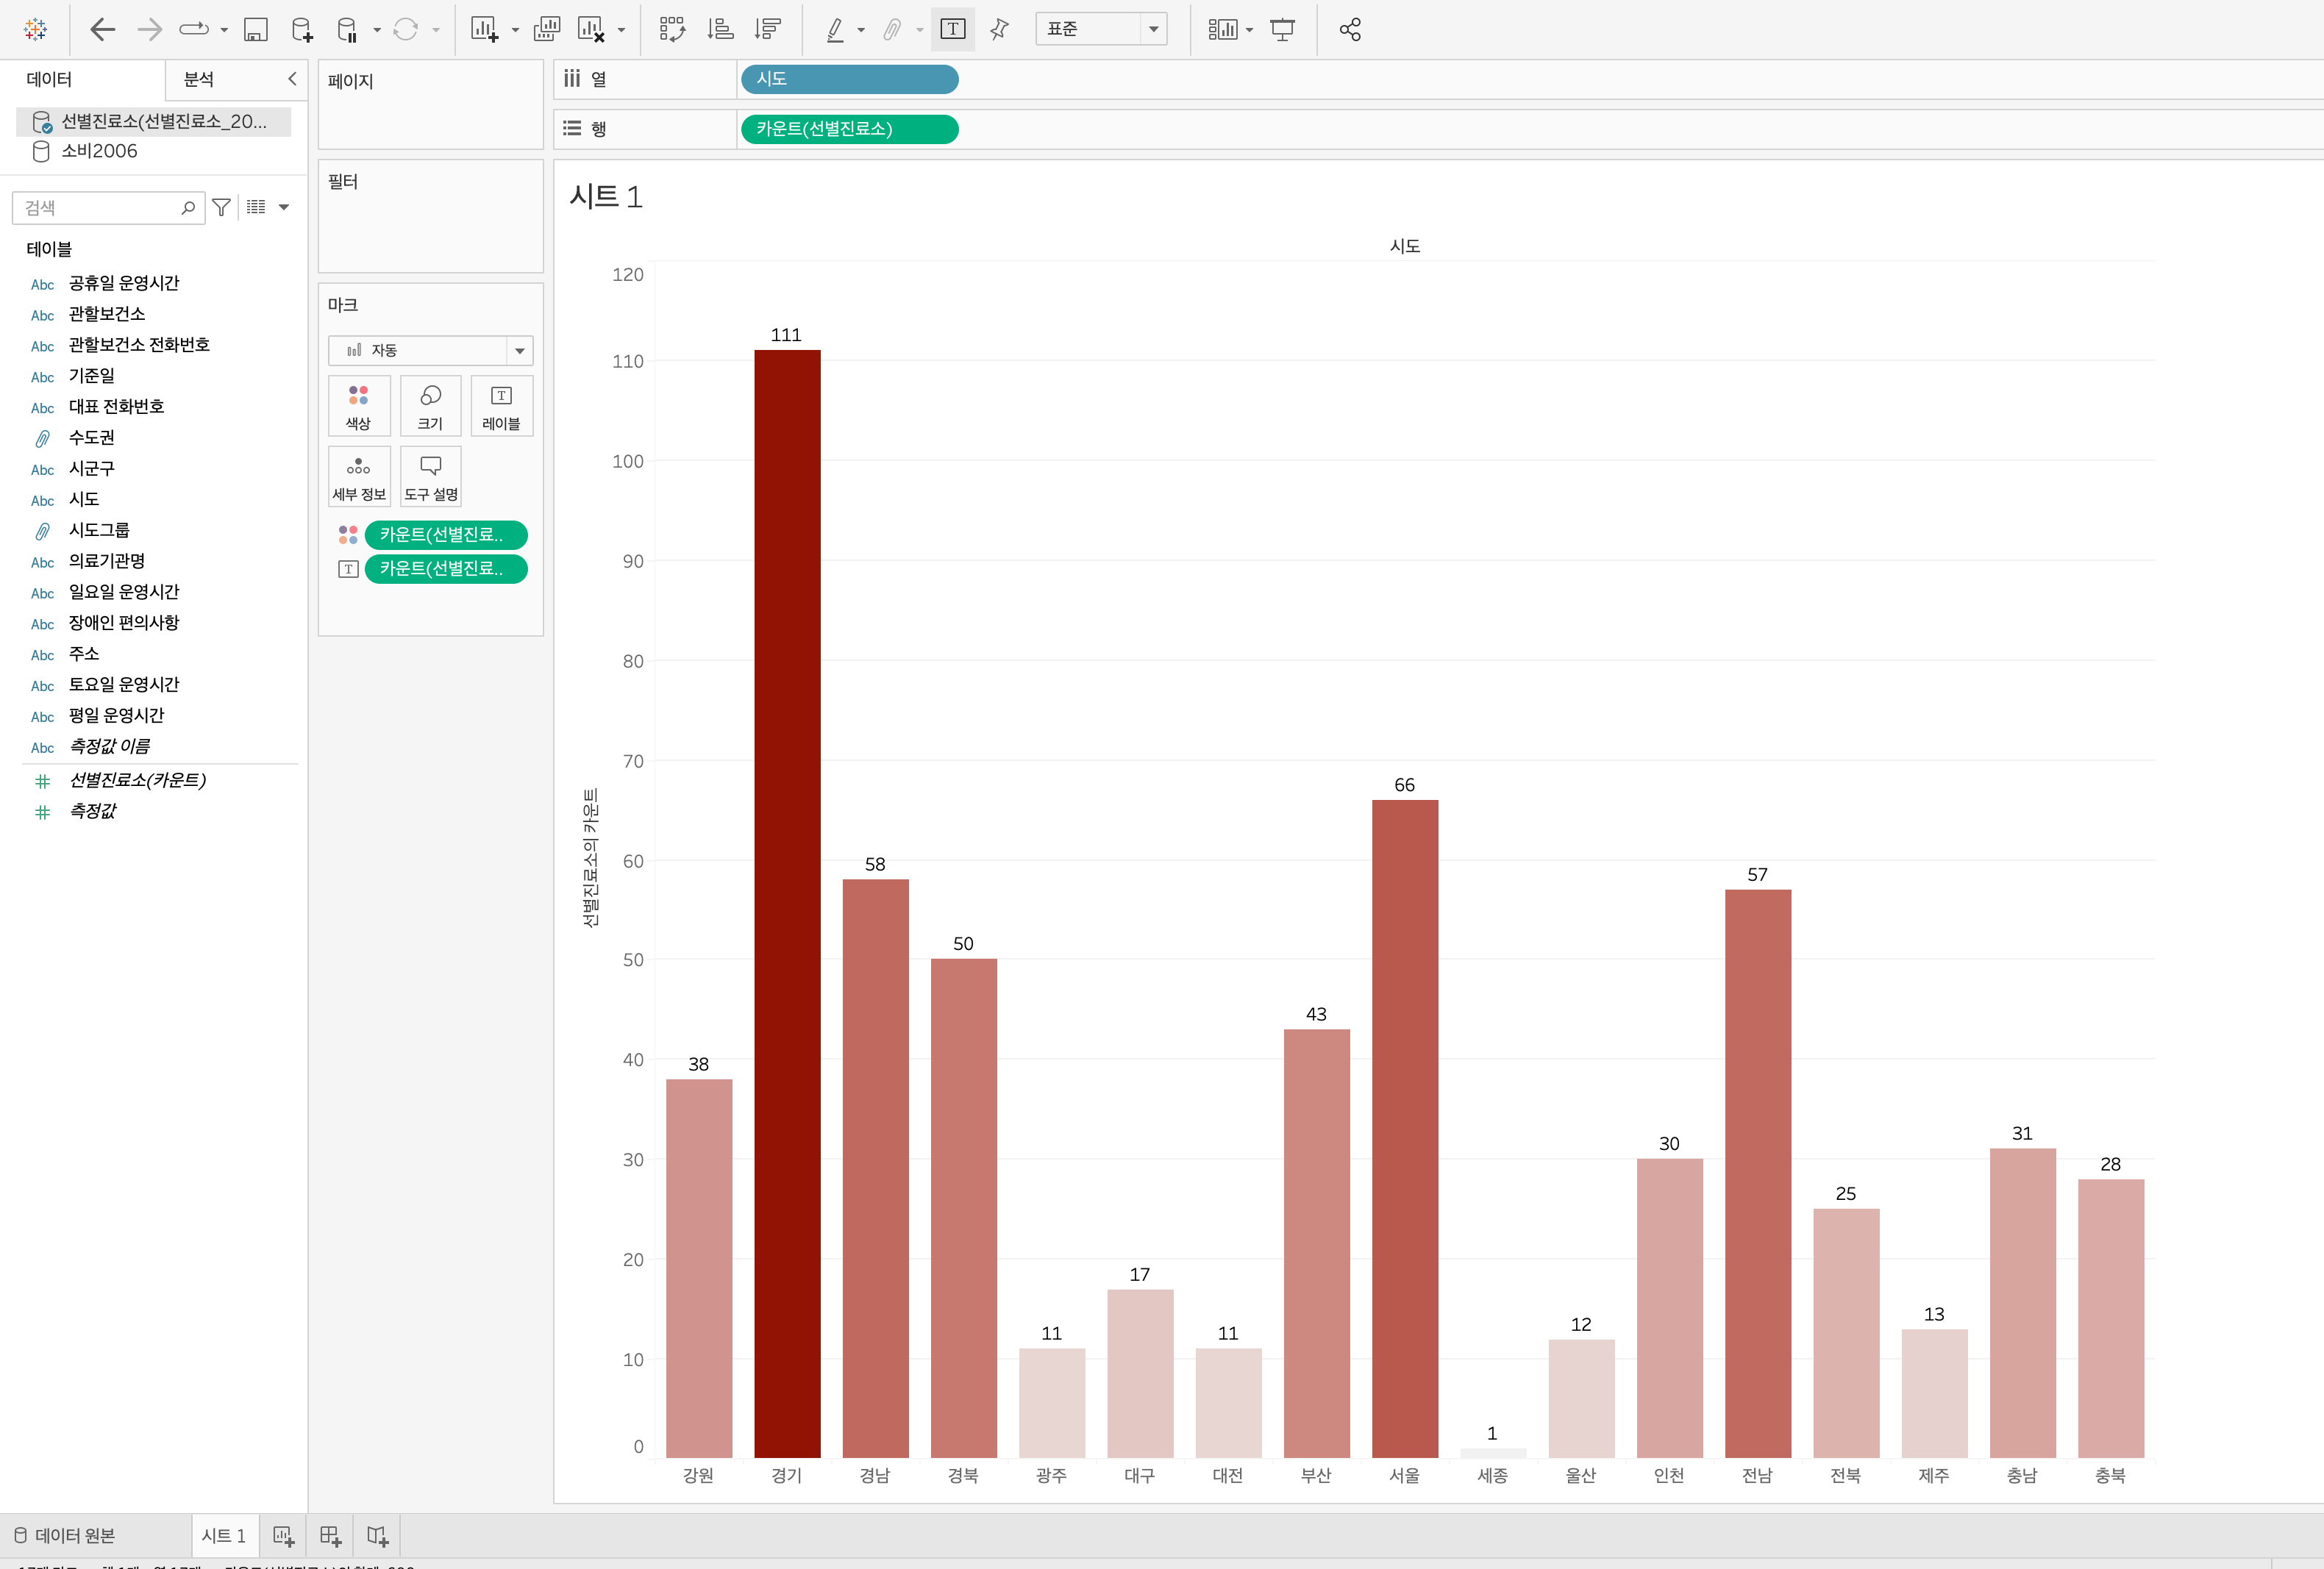Click the filter fields funnel icon
The image size is (2324, 1569).
pyautogui.click(x=222, y=207)
